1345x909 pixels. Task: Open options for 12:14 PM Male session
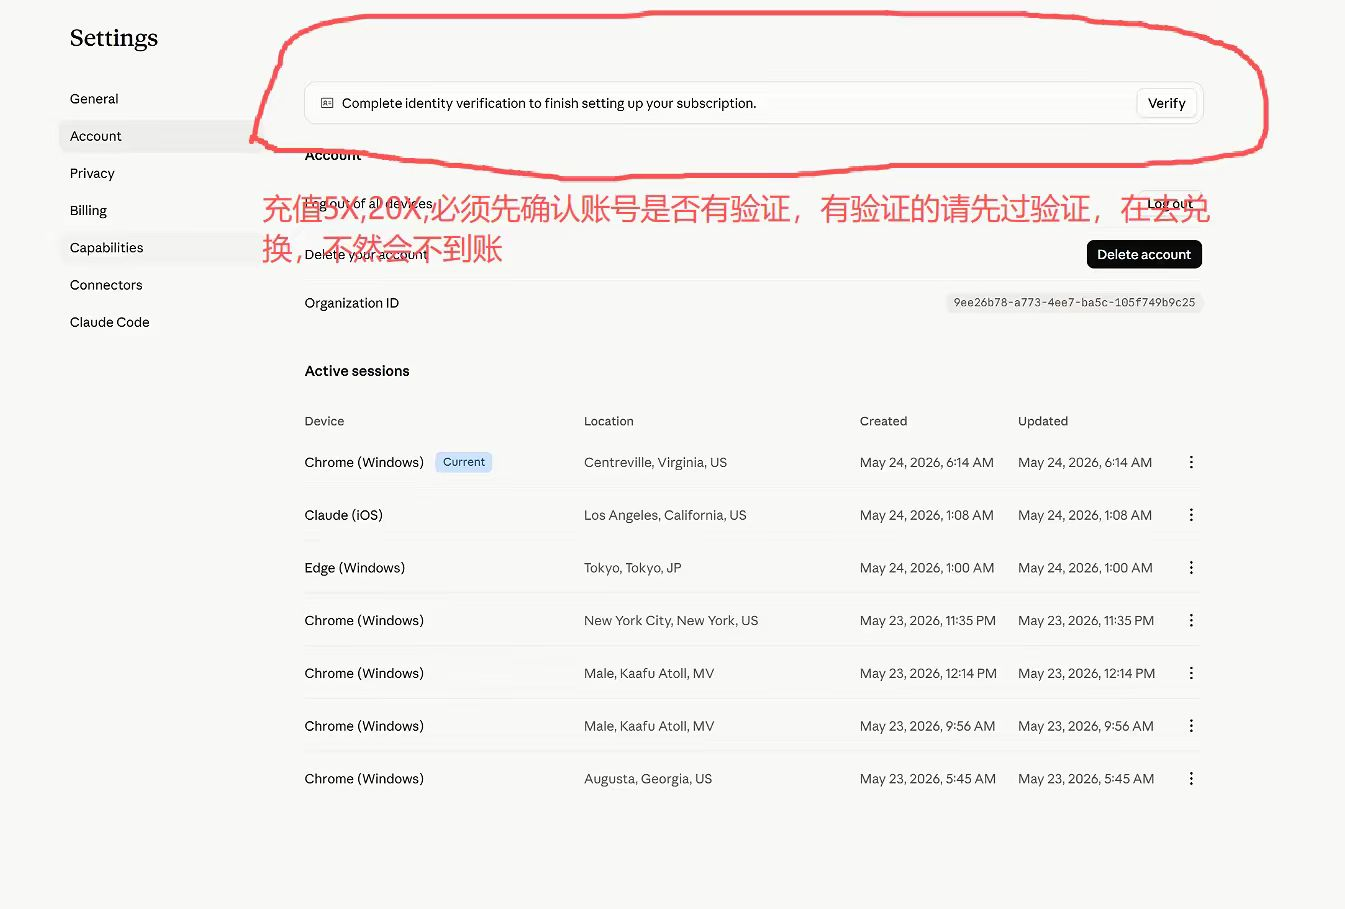coord(1191,673)
